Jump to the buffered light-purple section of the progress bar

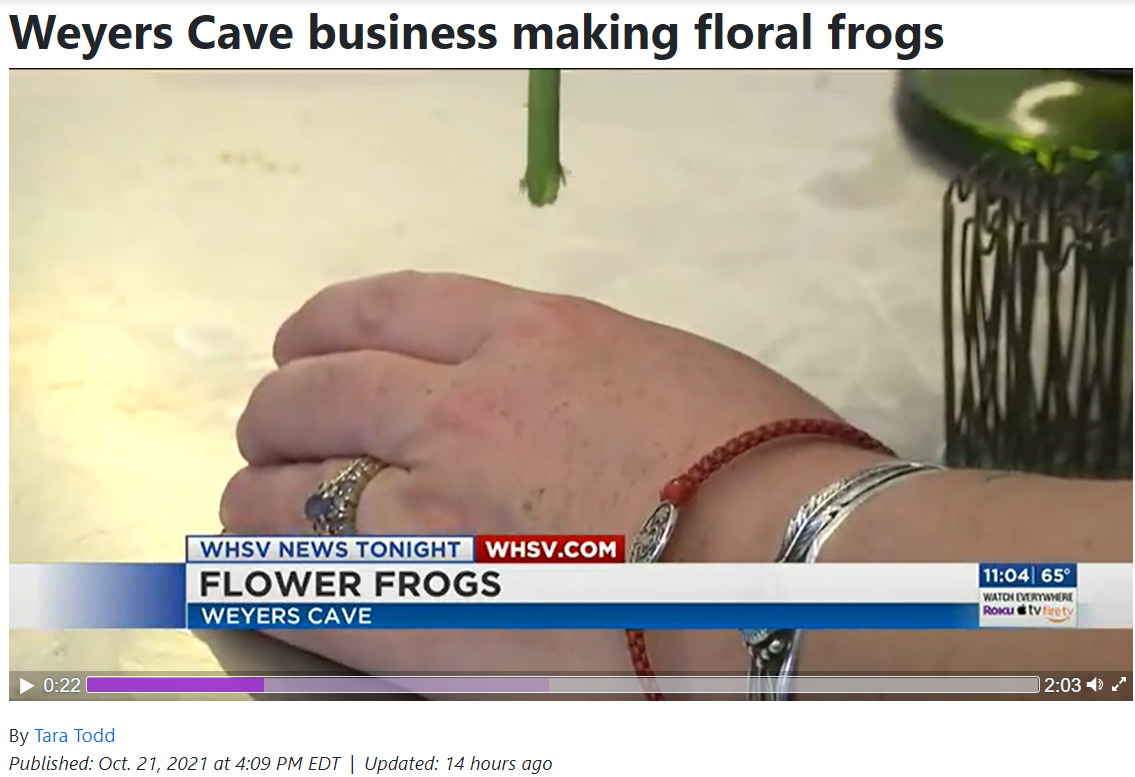click(x=406, y=684)
